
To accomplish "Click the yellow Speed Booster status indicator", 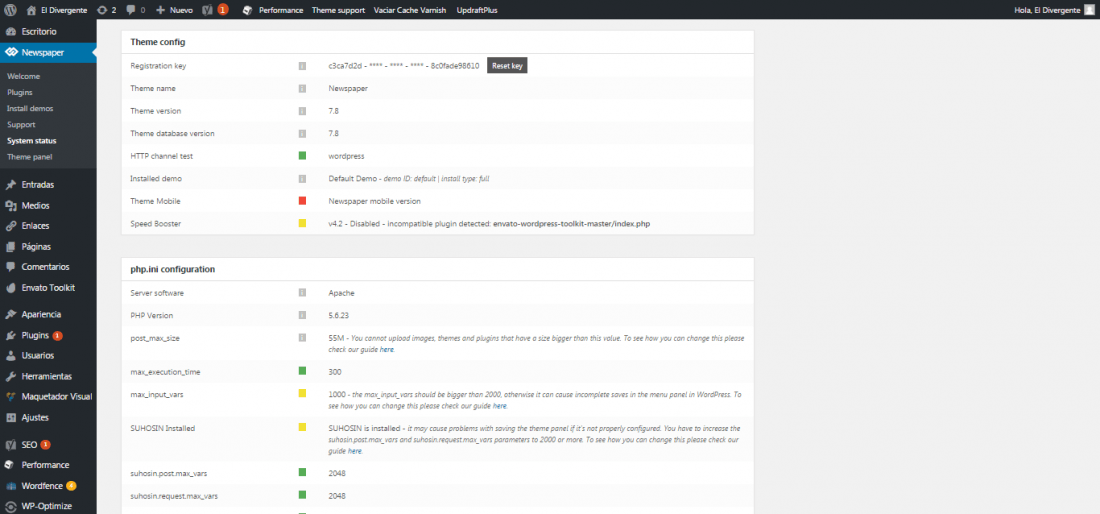I will [x=302, y=223].
